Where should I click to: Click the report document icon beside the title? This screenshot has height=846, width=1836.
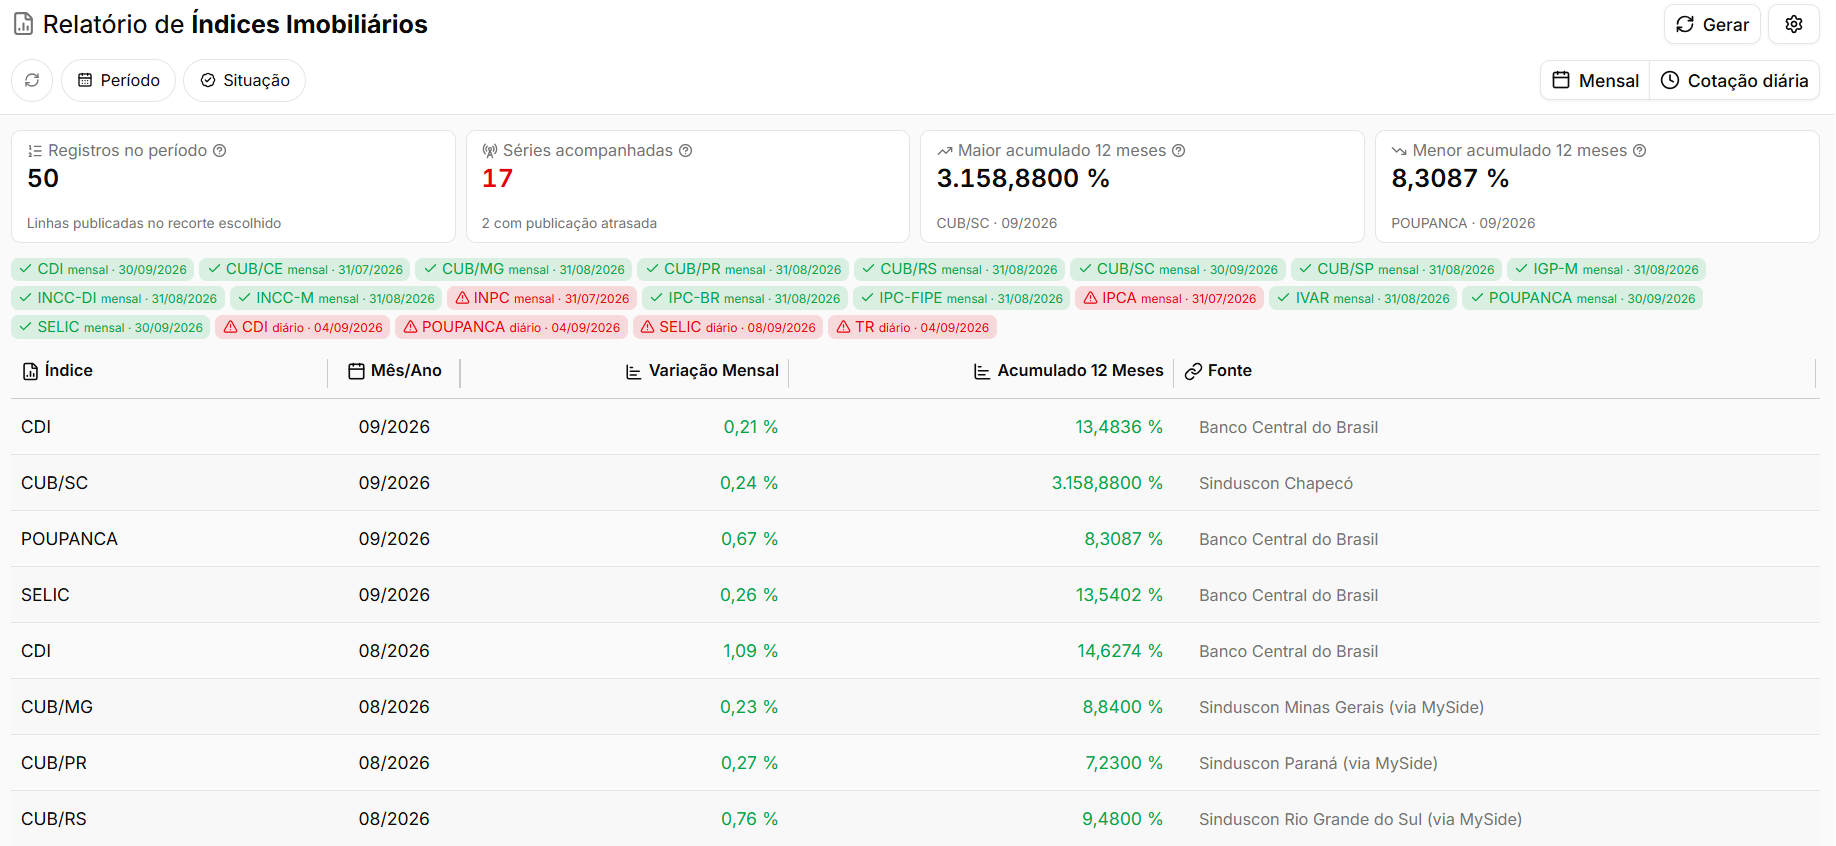click(x=23, y=24)
